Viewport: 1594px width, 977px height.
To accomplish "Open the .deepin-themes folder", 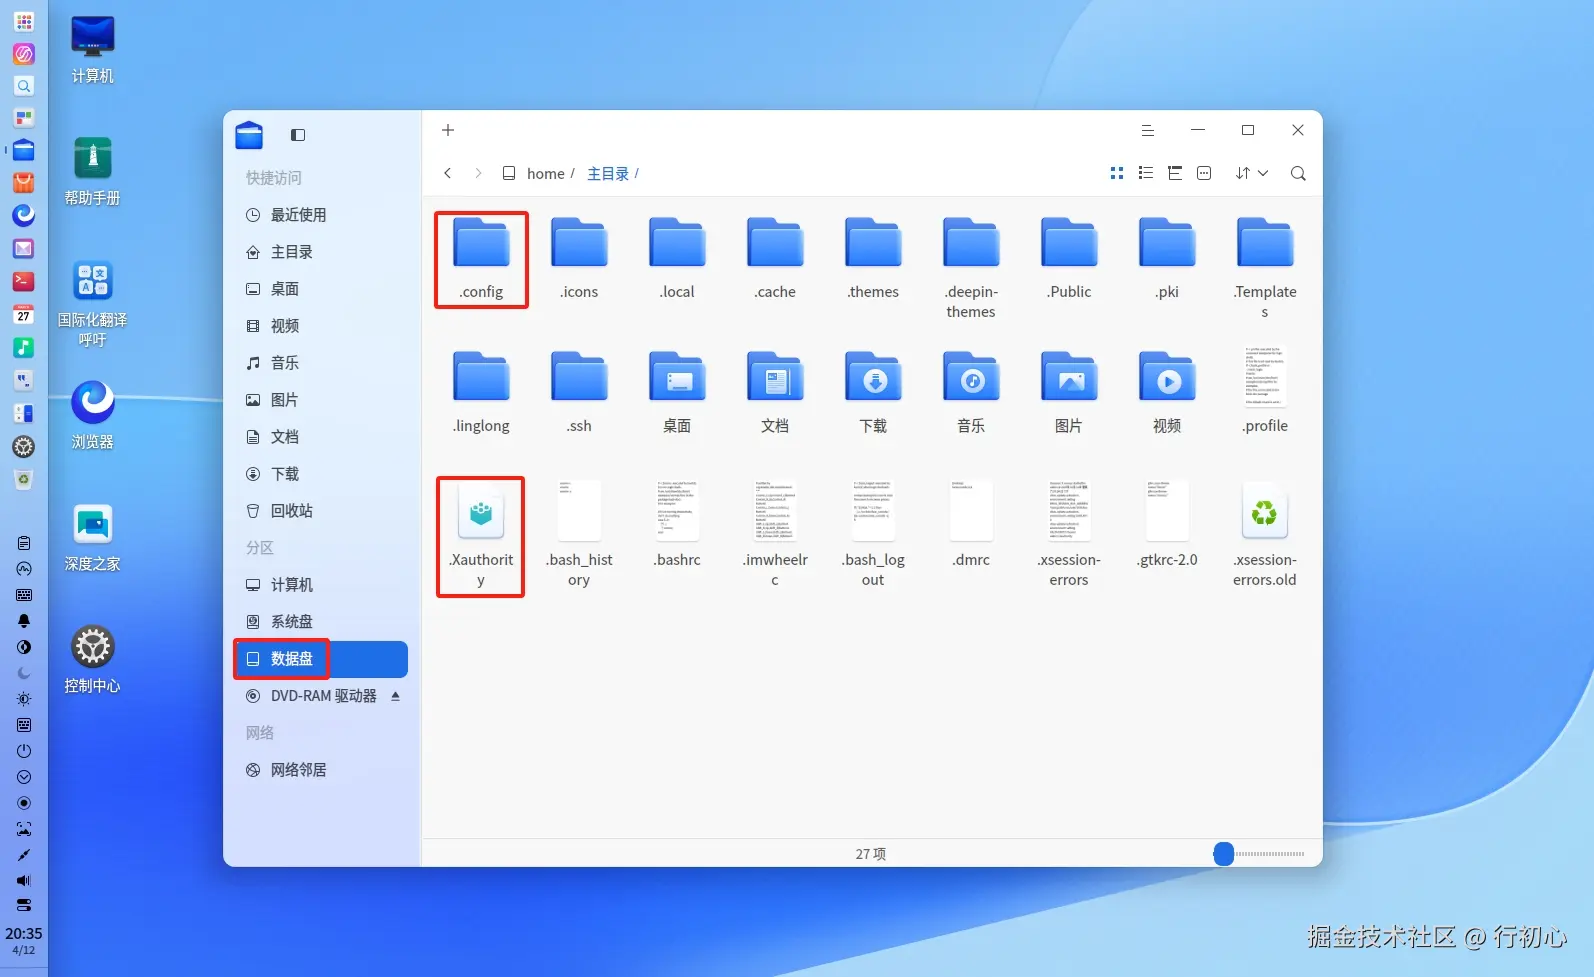I will (x=971, y=268).
